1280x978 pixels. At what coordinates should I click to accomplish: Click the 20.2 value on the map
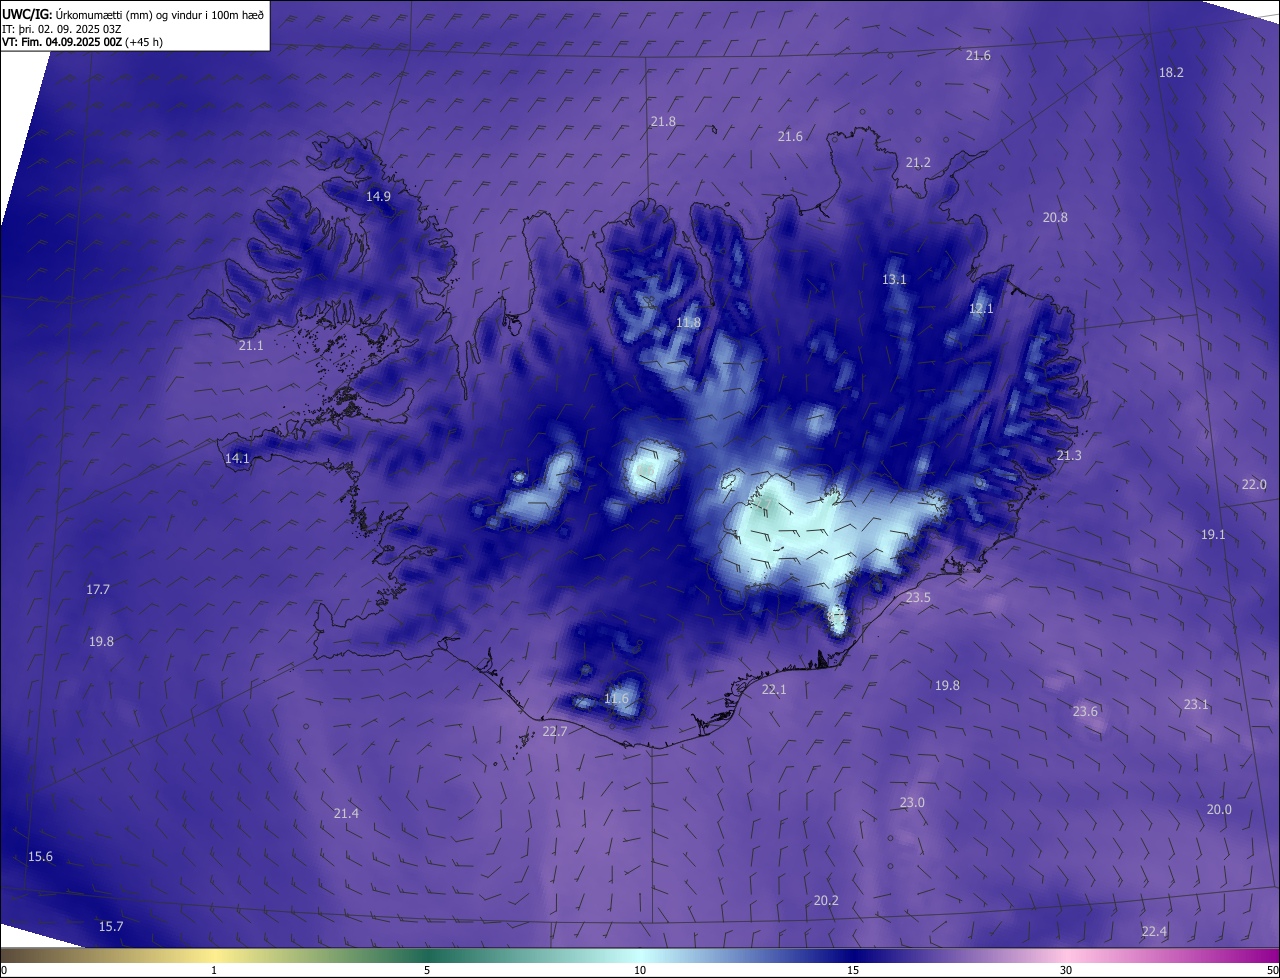click(826, 900)
